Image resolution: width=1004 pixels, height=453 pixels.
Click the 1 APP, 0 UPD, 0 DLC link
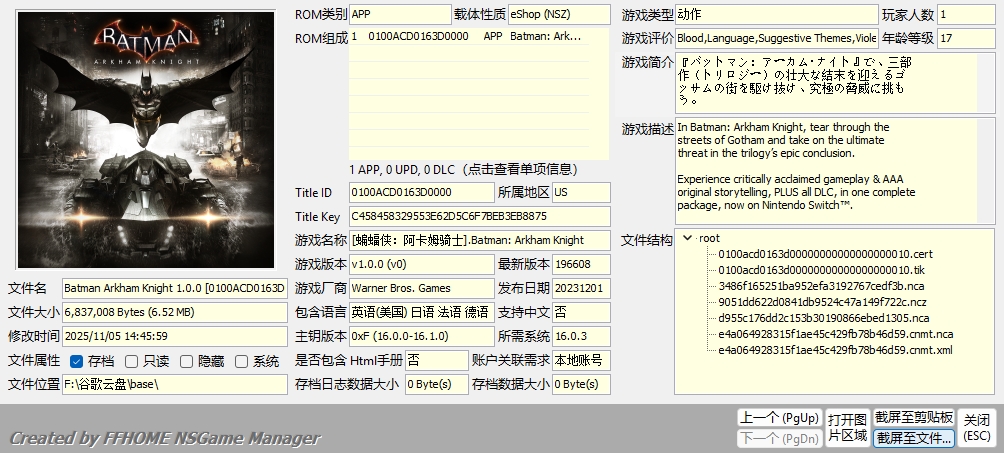tap(464, 170)
